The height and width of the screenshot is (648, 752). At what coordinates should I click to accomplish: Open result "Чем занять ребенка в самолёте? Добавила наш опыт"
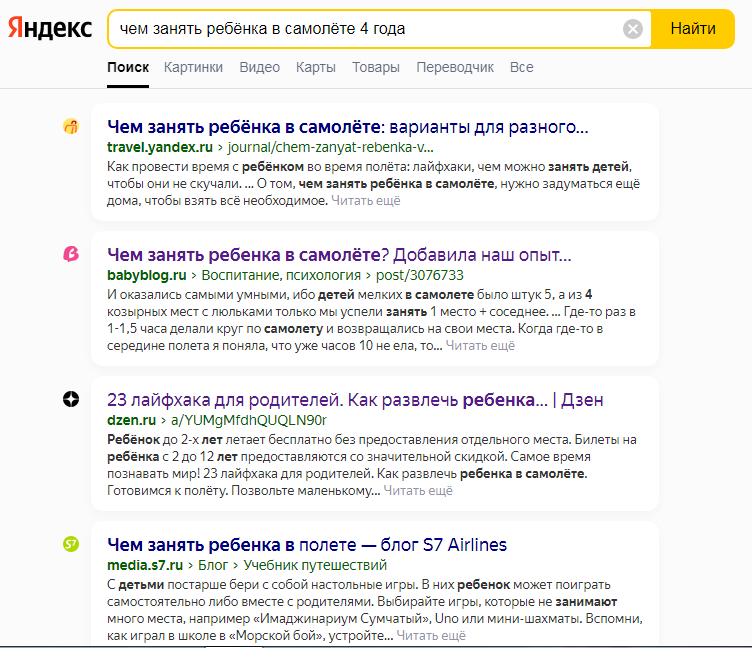(x=339, y=255)
